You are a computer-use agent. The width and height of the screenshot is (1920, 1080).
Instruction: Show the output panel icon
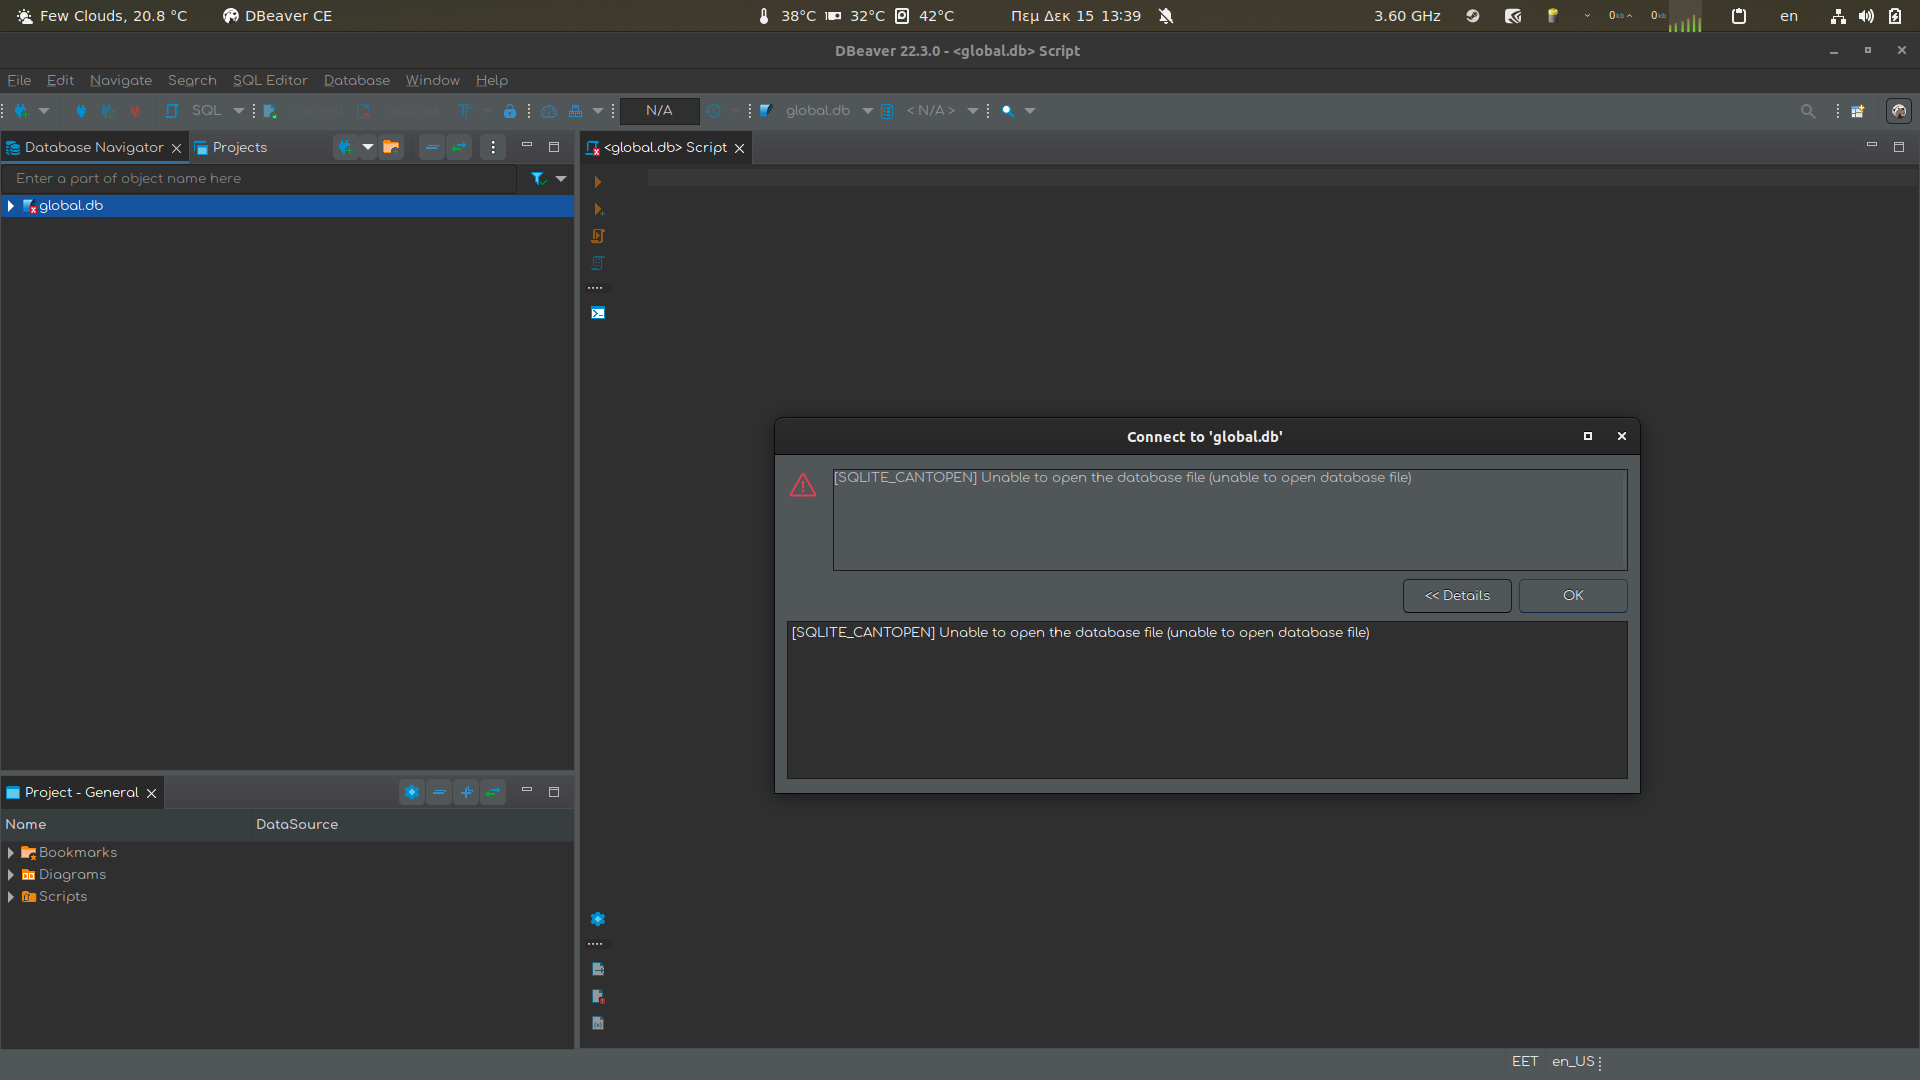[x=598, y=969]
